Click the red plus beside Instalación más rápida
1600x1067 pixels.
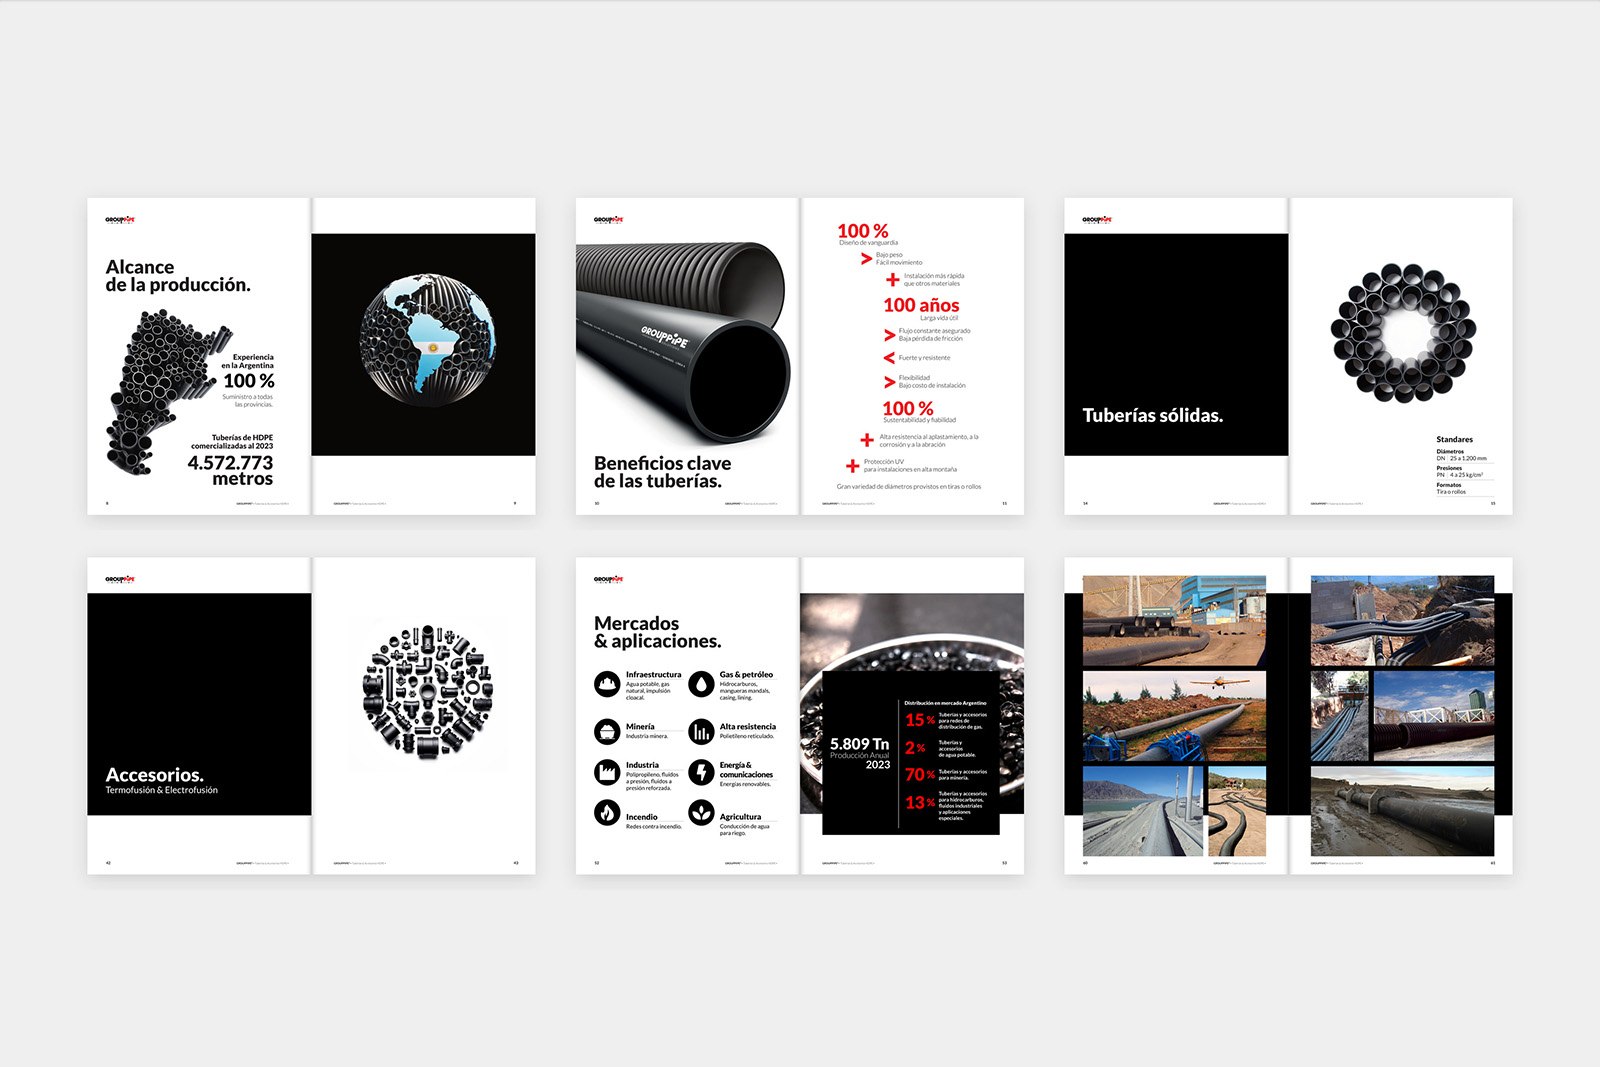(893, 280)
